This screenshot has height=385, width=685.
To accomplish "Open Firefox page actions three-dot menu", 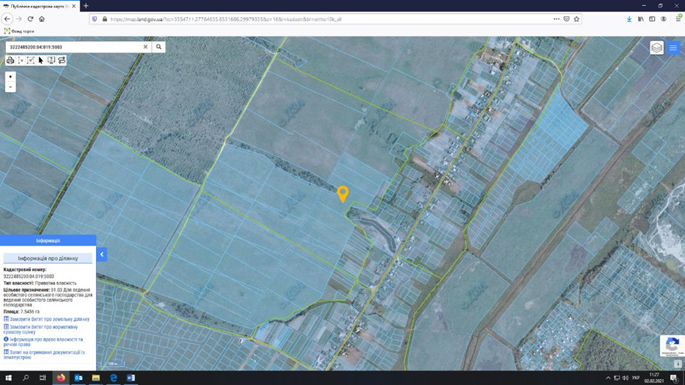I will point(556,19).
